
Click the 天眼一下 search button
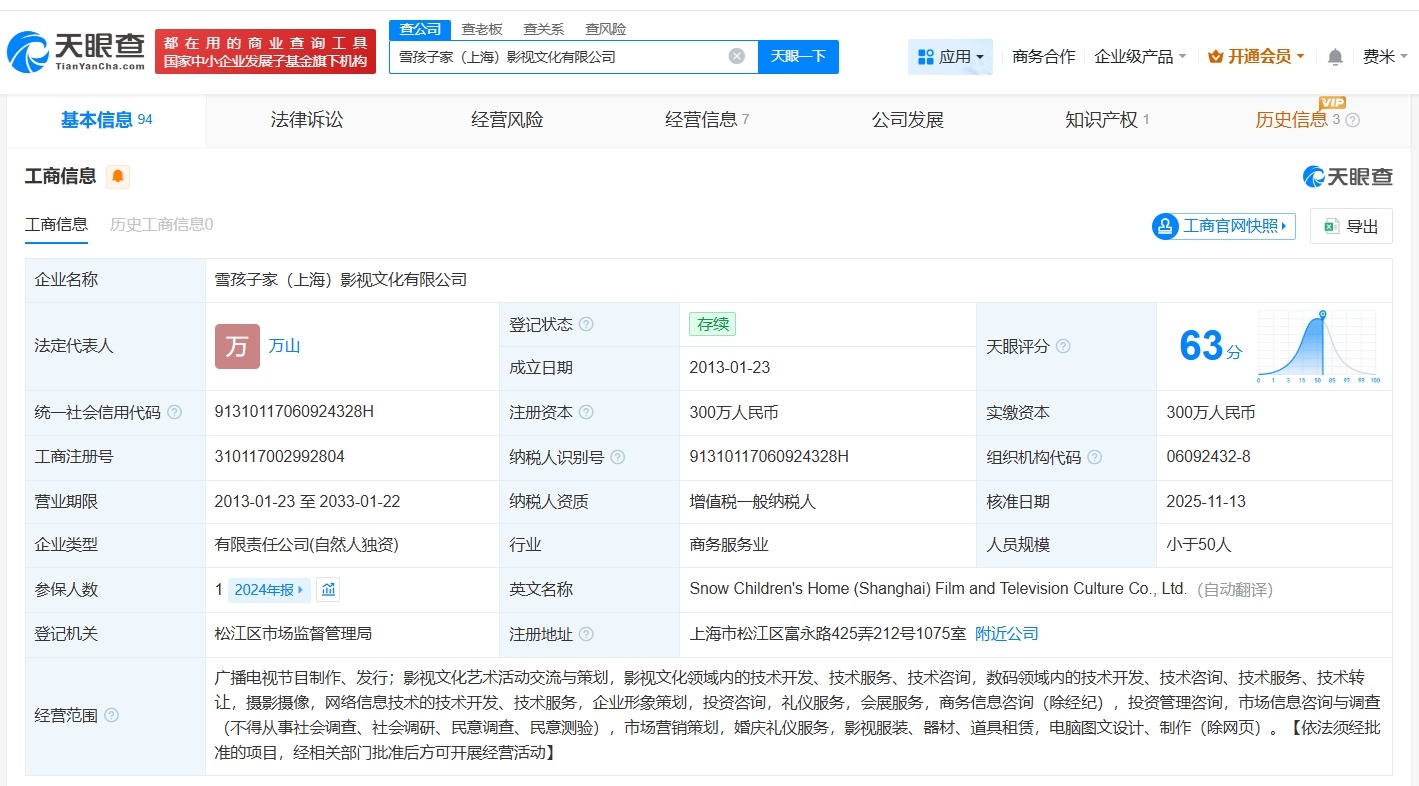coord(800,56)
